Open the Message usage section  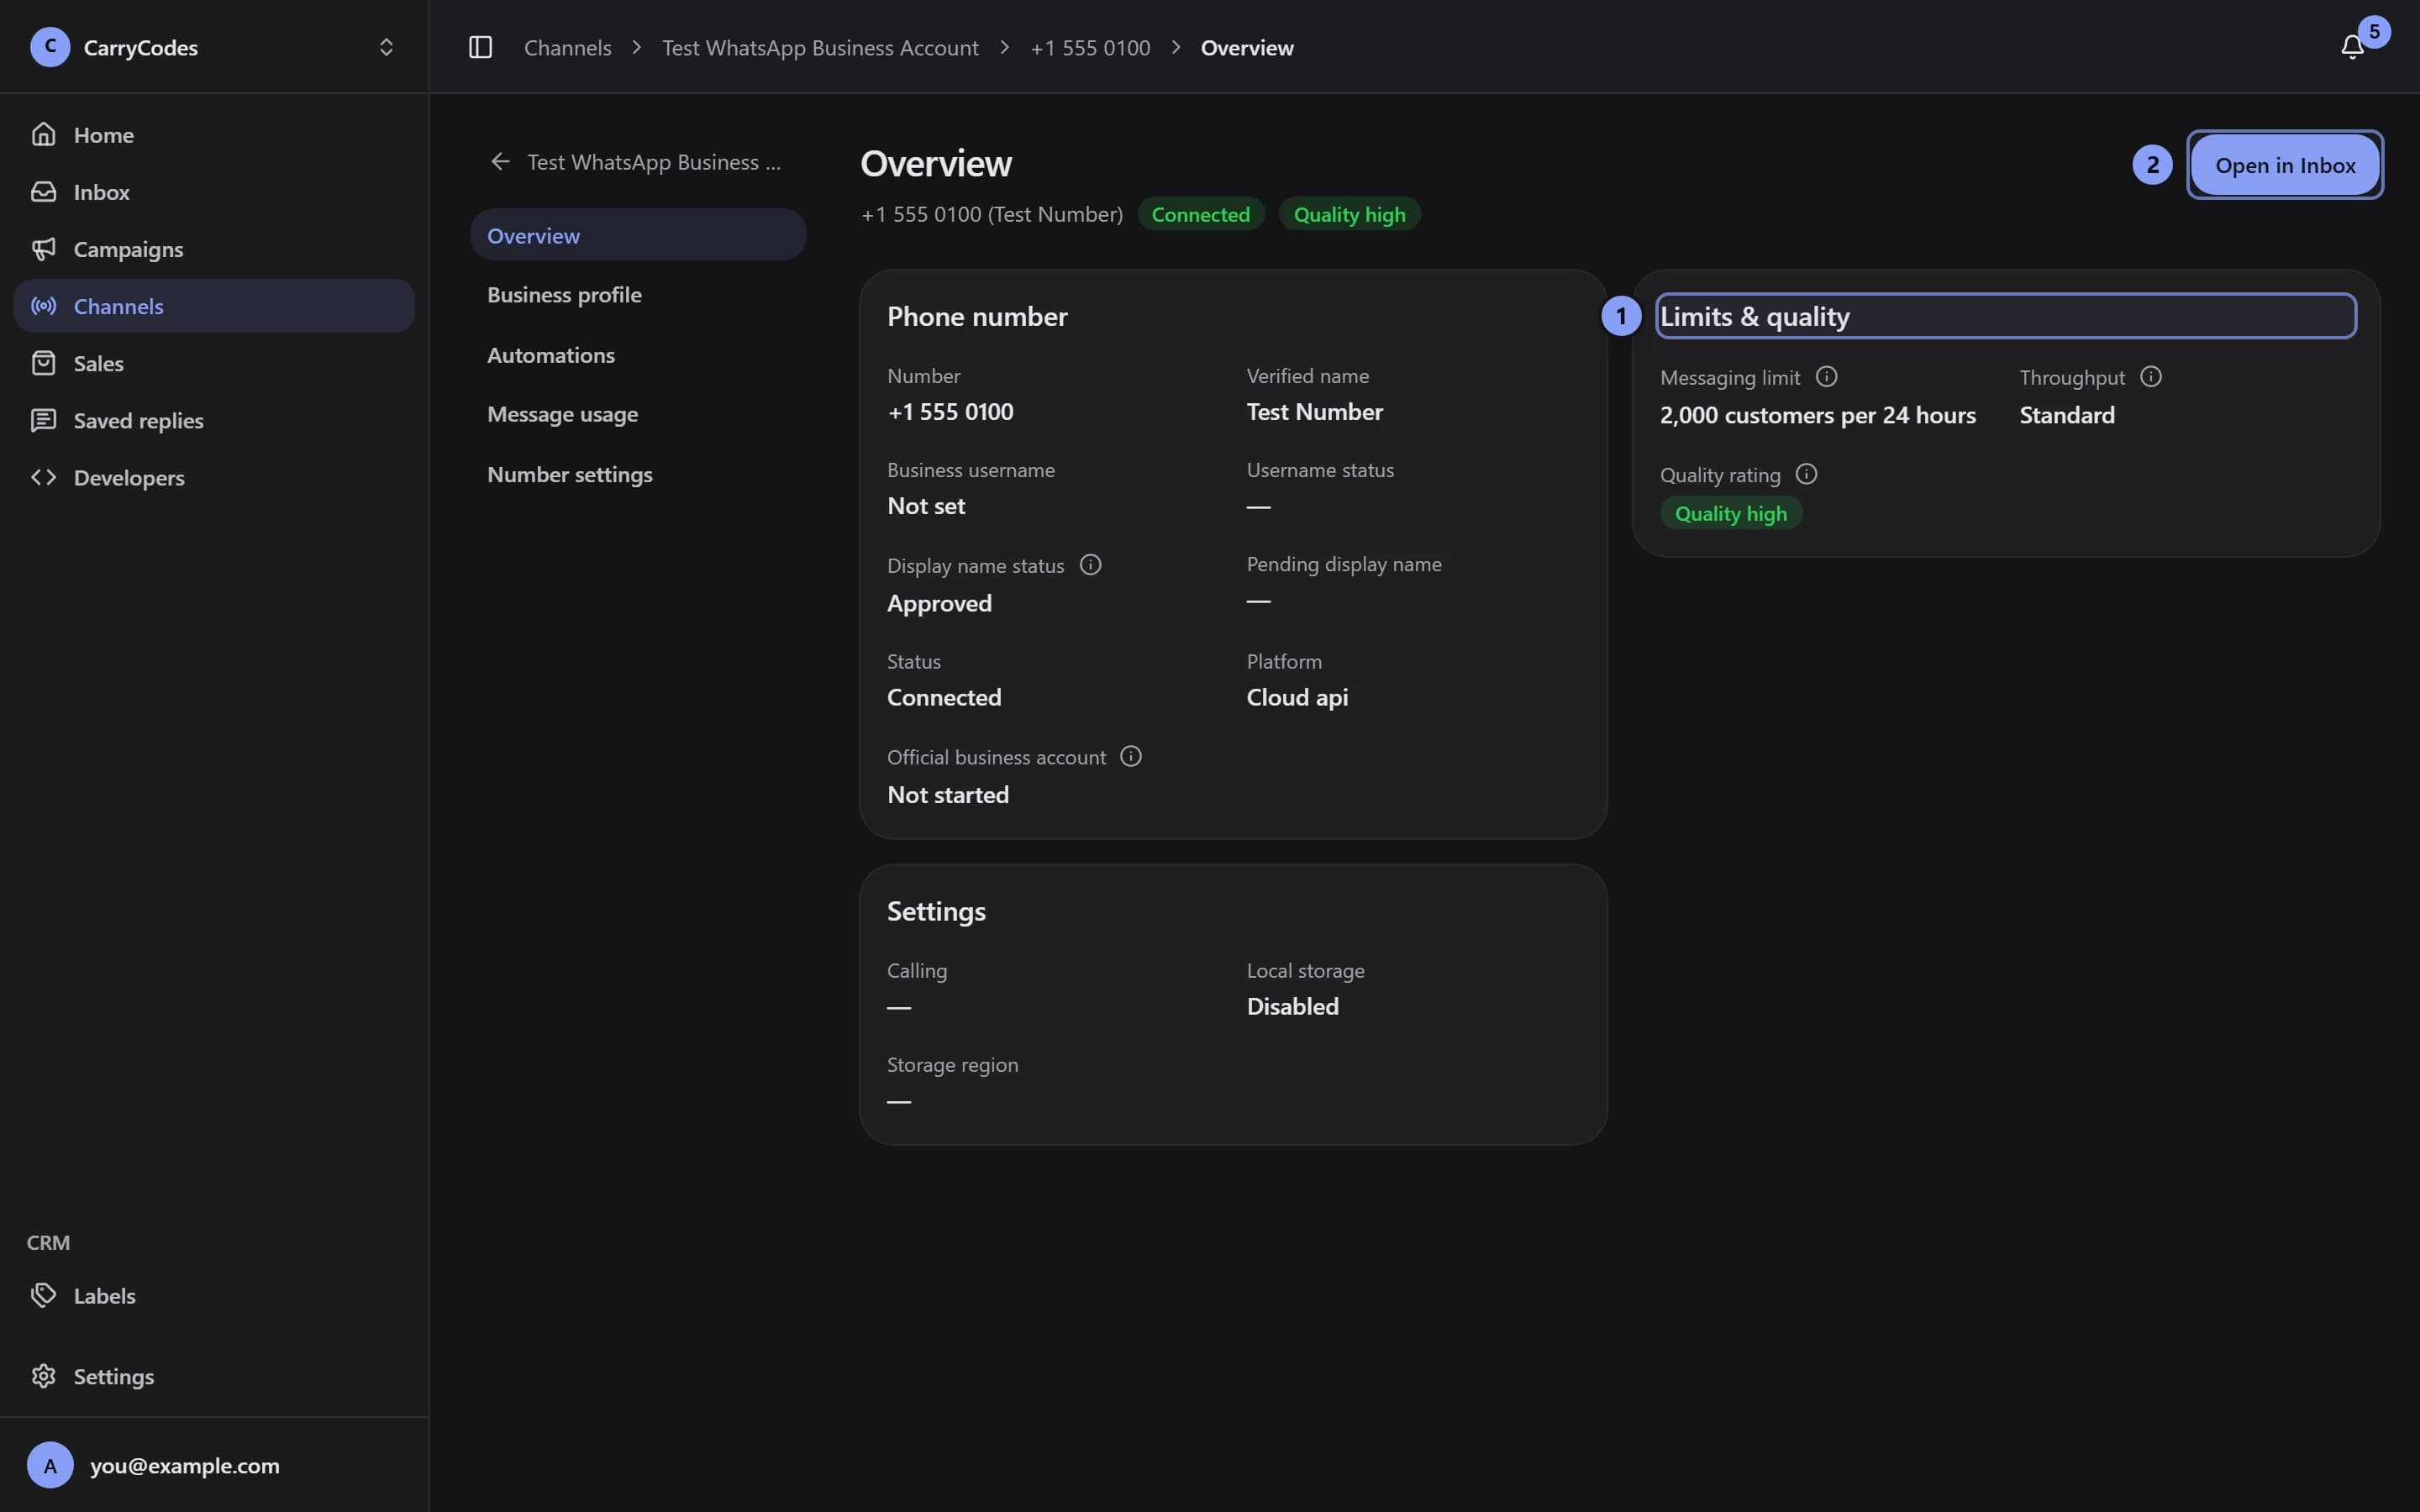tap(638, 414)
